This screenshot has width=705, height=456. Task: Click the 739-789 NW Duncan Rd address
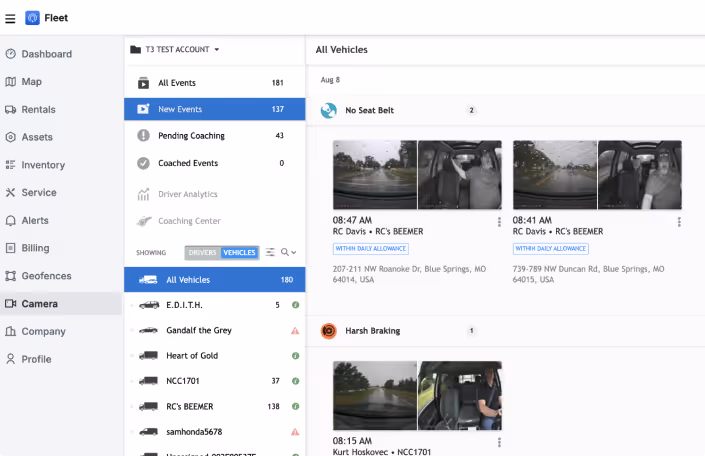pos(589,274)
